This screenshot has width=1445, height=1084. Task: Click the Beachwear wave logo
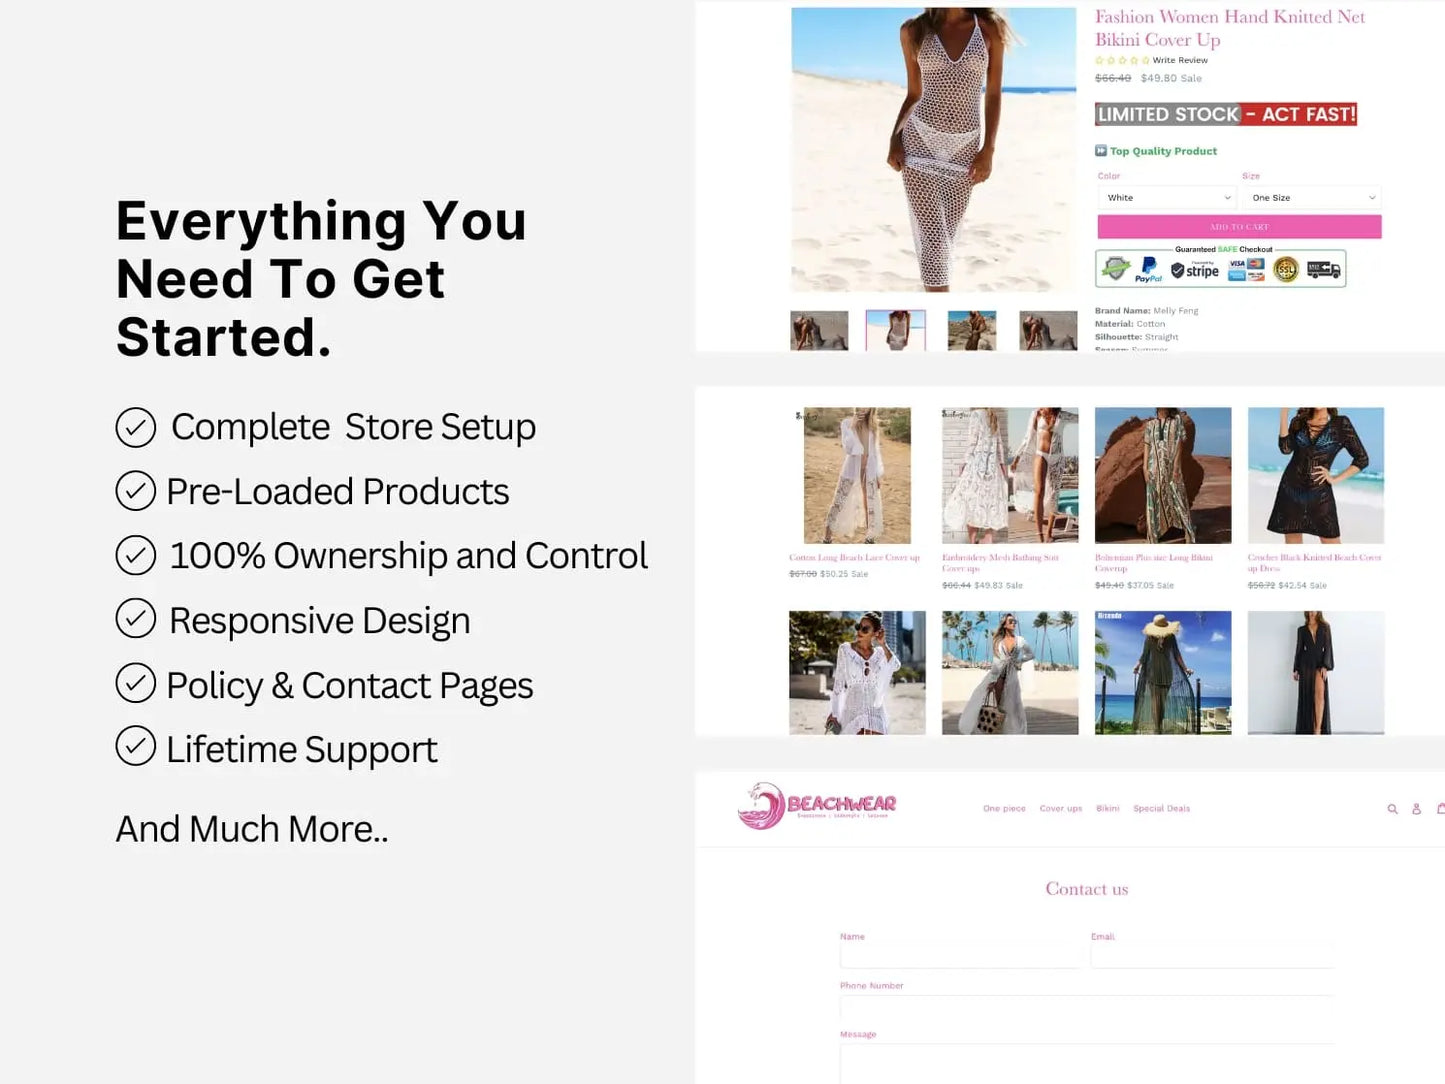[816, 806]
